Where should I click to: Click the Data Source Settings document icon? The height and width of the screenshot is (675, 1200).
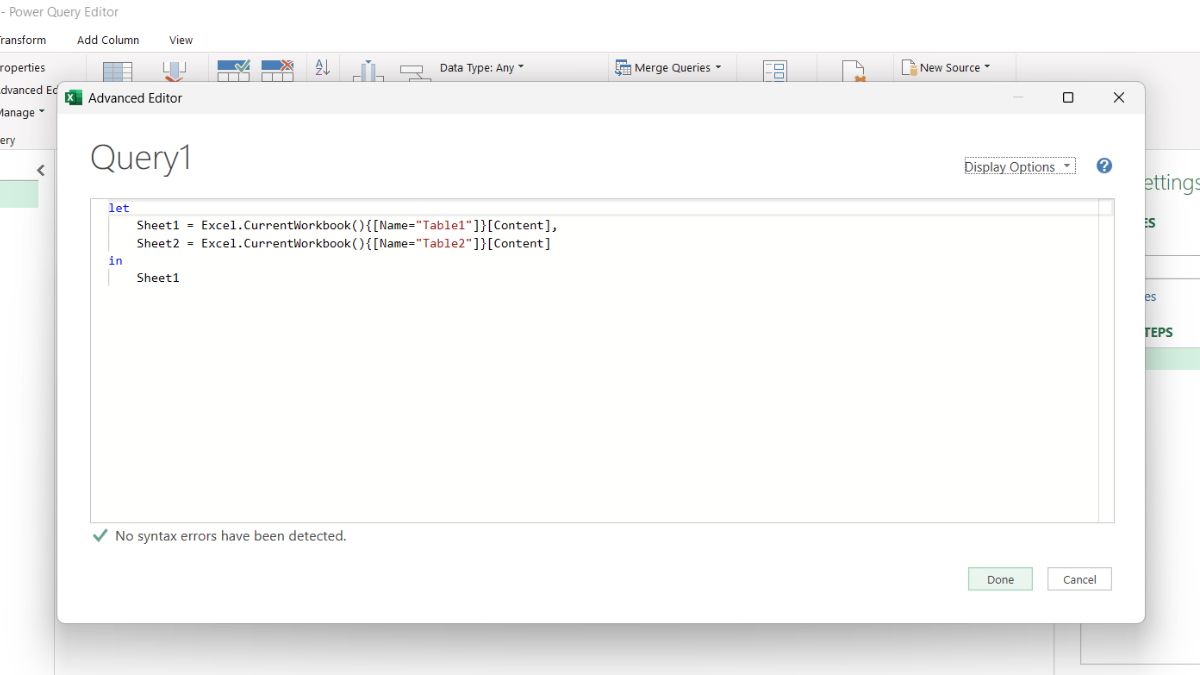[x=853, y=71]
